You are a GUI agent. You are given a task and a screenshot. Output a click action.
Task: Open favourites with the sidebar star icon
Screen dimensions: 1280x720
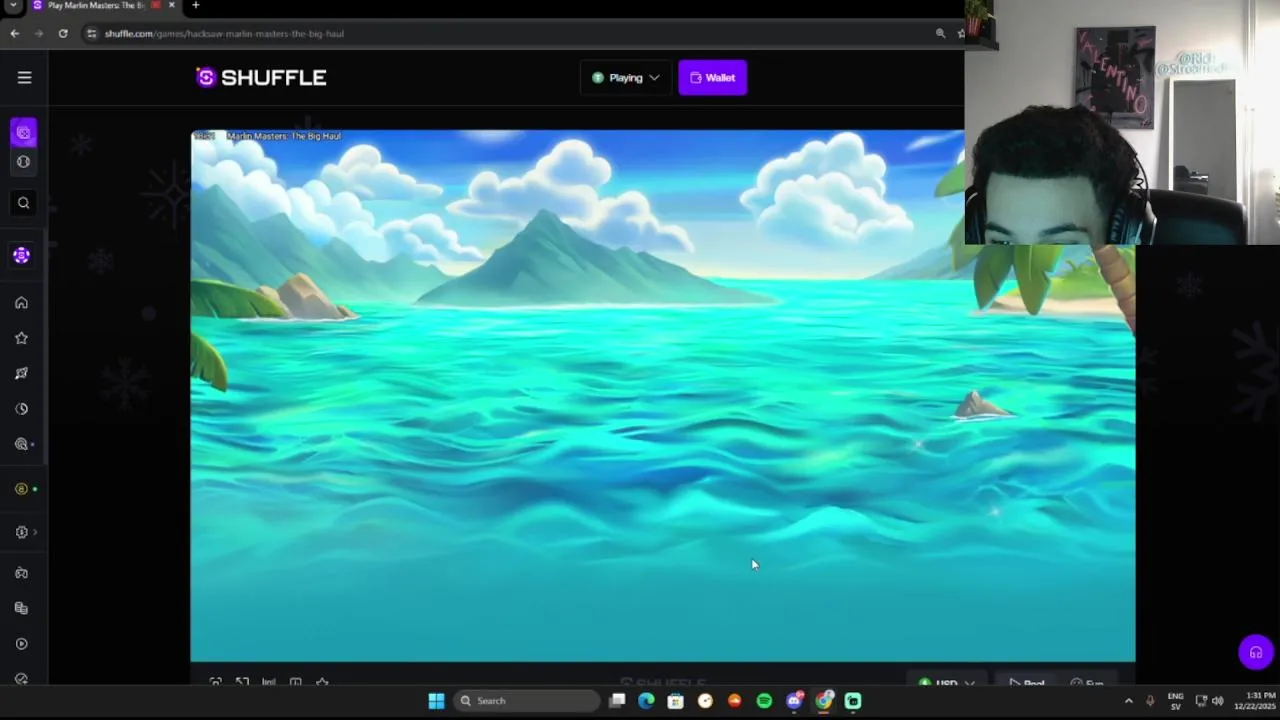click(21, 338)
